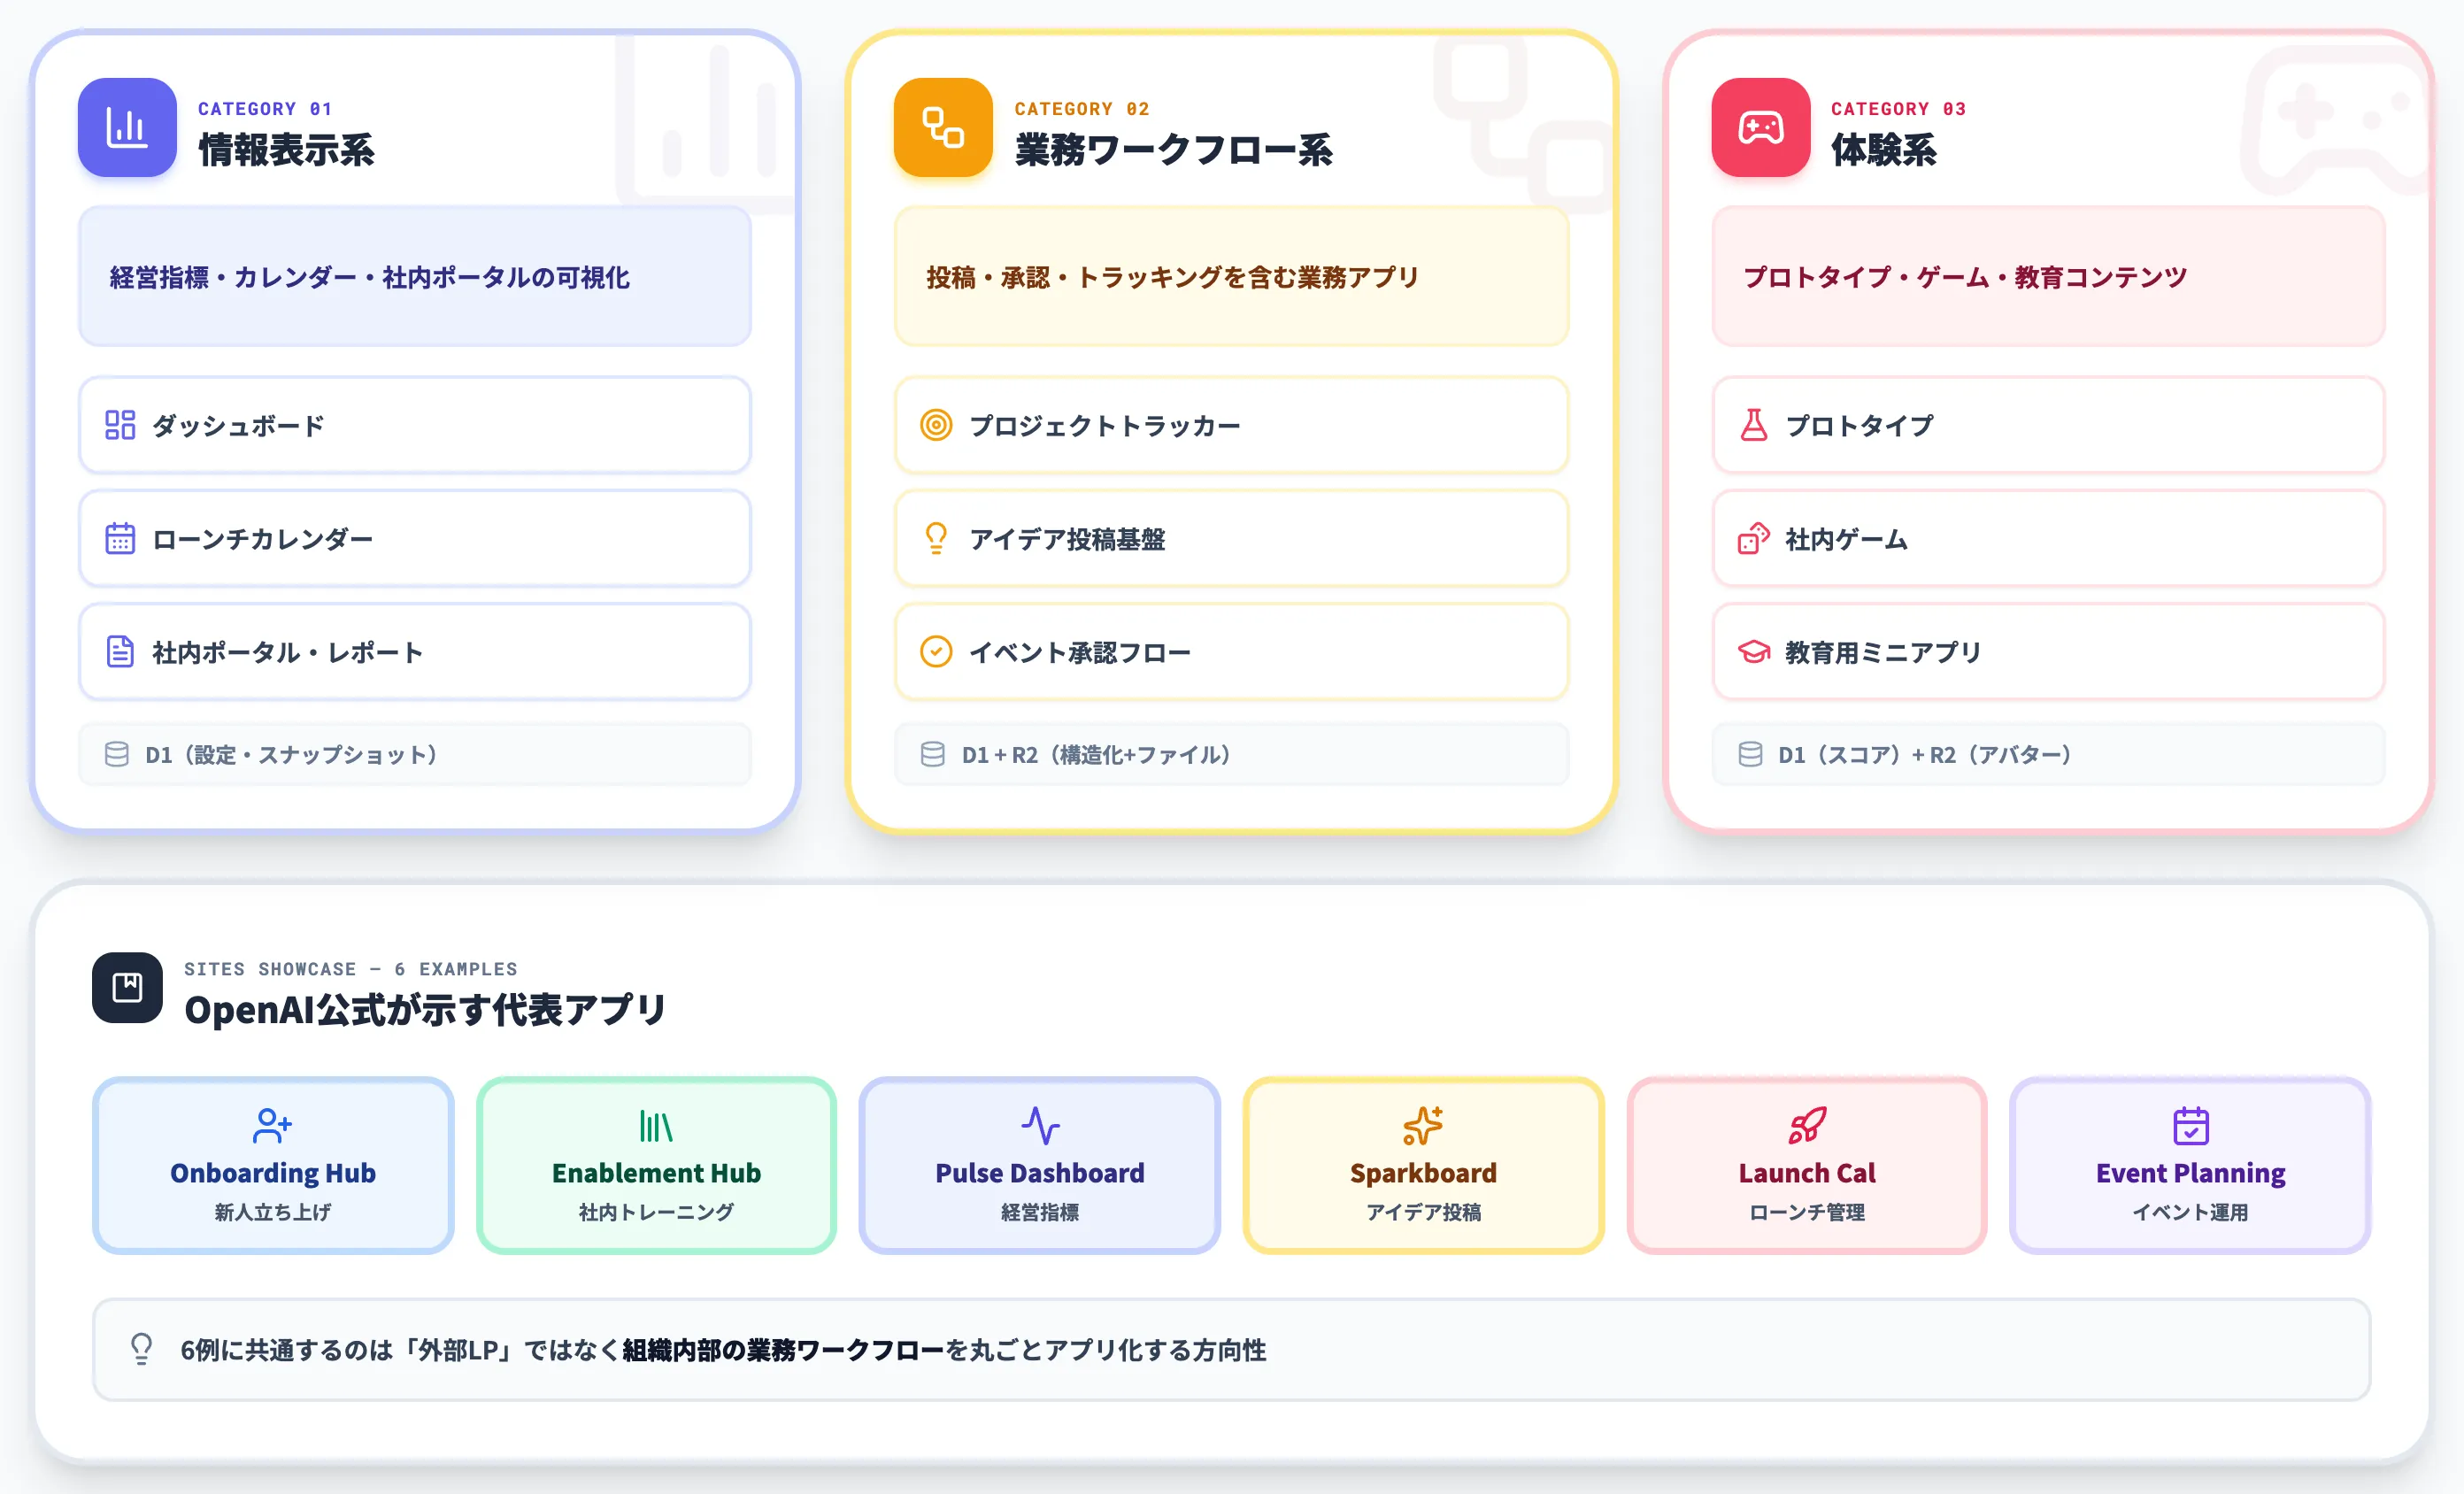Choose the プロトタイプ item
The image size is (2464, 1494).
pyautogui.click(x=2048, y=425)
